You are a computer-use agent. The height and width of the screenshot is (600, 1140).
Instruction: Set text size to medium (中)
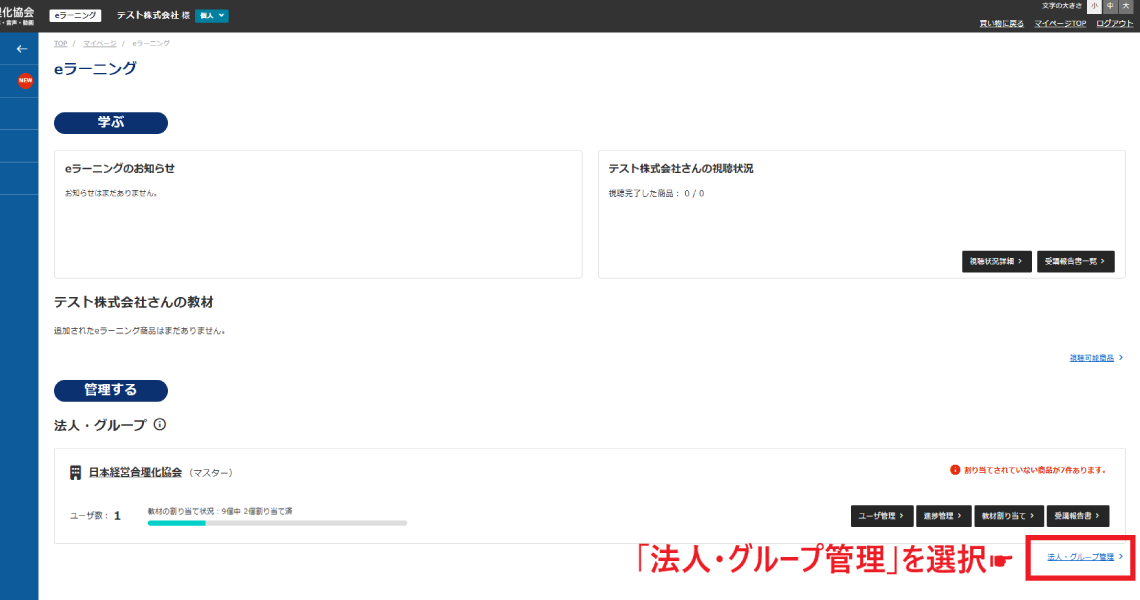click(1110, 6)
